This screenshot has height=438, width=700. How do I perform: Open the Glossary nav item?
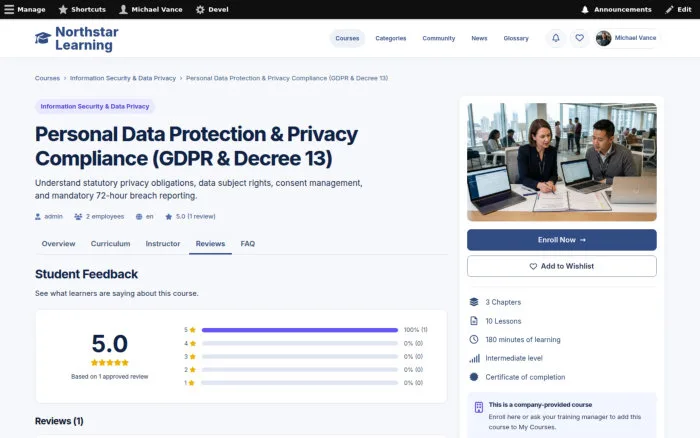point(516,38)
